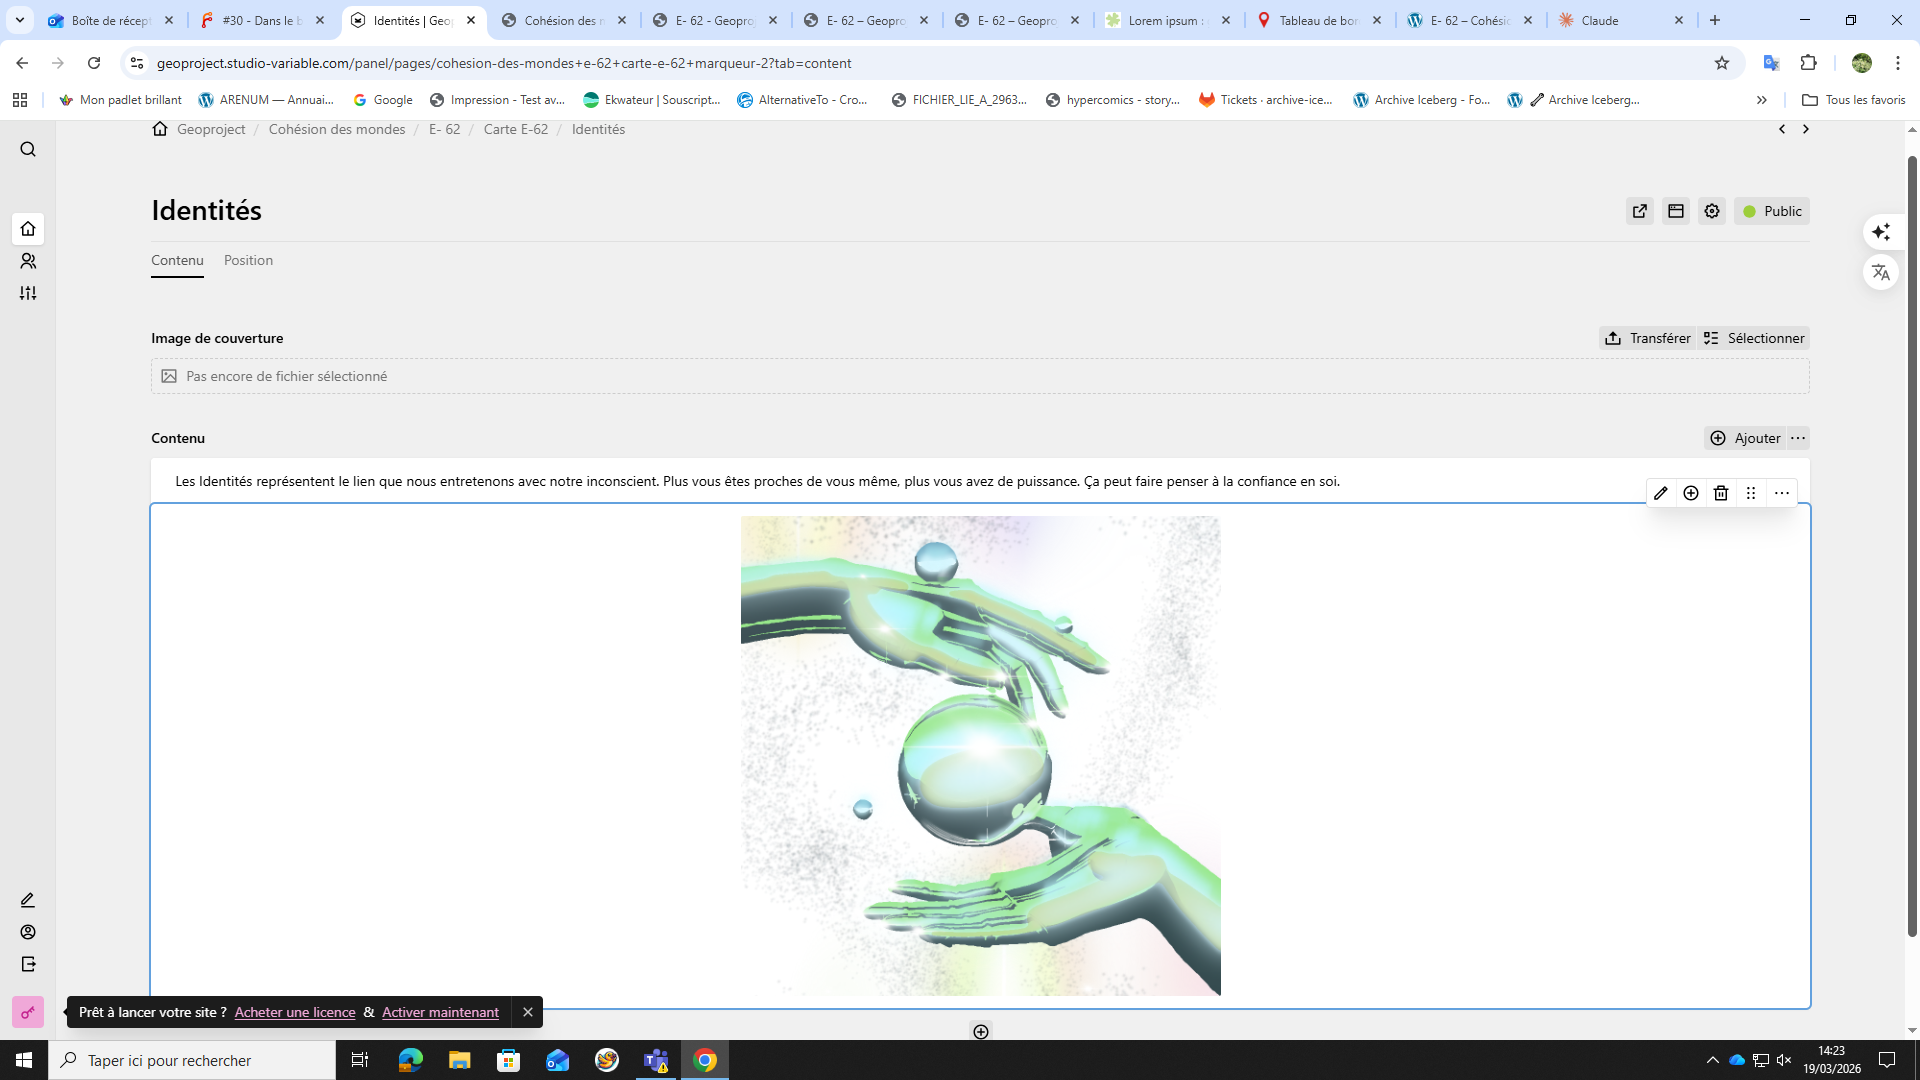Image resolution: width=1920 pixels, height=1080 pixels.
Task: Open users view in sidebar
Action: (x=28, y=261)
